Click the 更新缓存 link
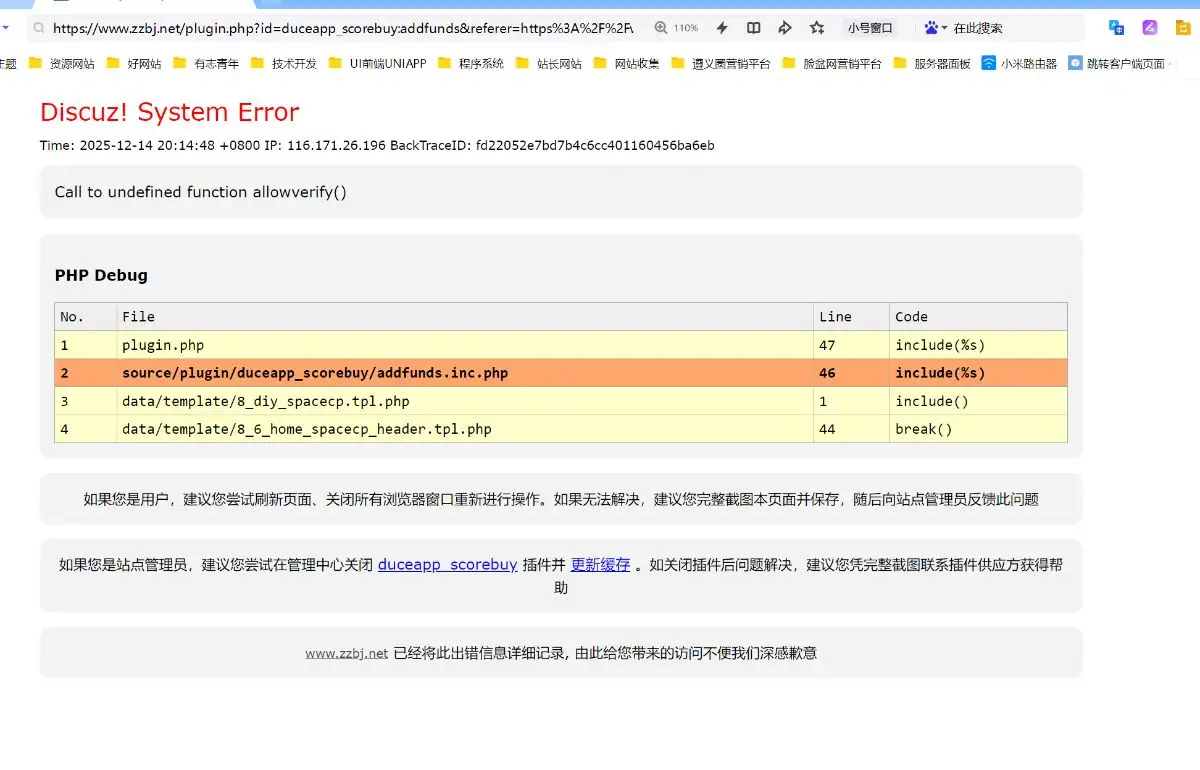The image size is (1200, 770). (600, 565)
